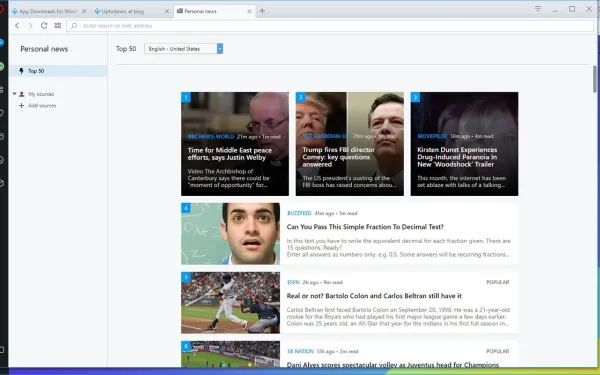Click the page's vertical scrollbar thumb

(x=595, y=79)
